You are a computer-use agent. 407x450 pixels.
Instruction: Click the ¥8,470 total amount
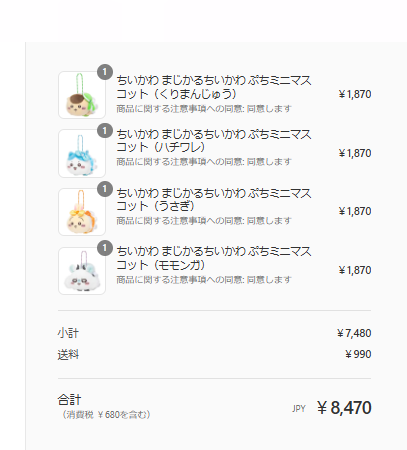coord(344,408)
